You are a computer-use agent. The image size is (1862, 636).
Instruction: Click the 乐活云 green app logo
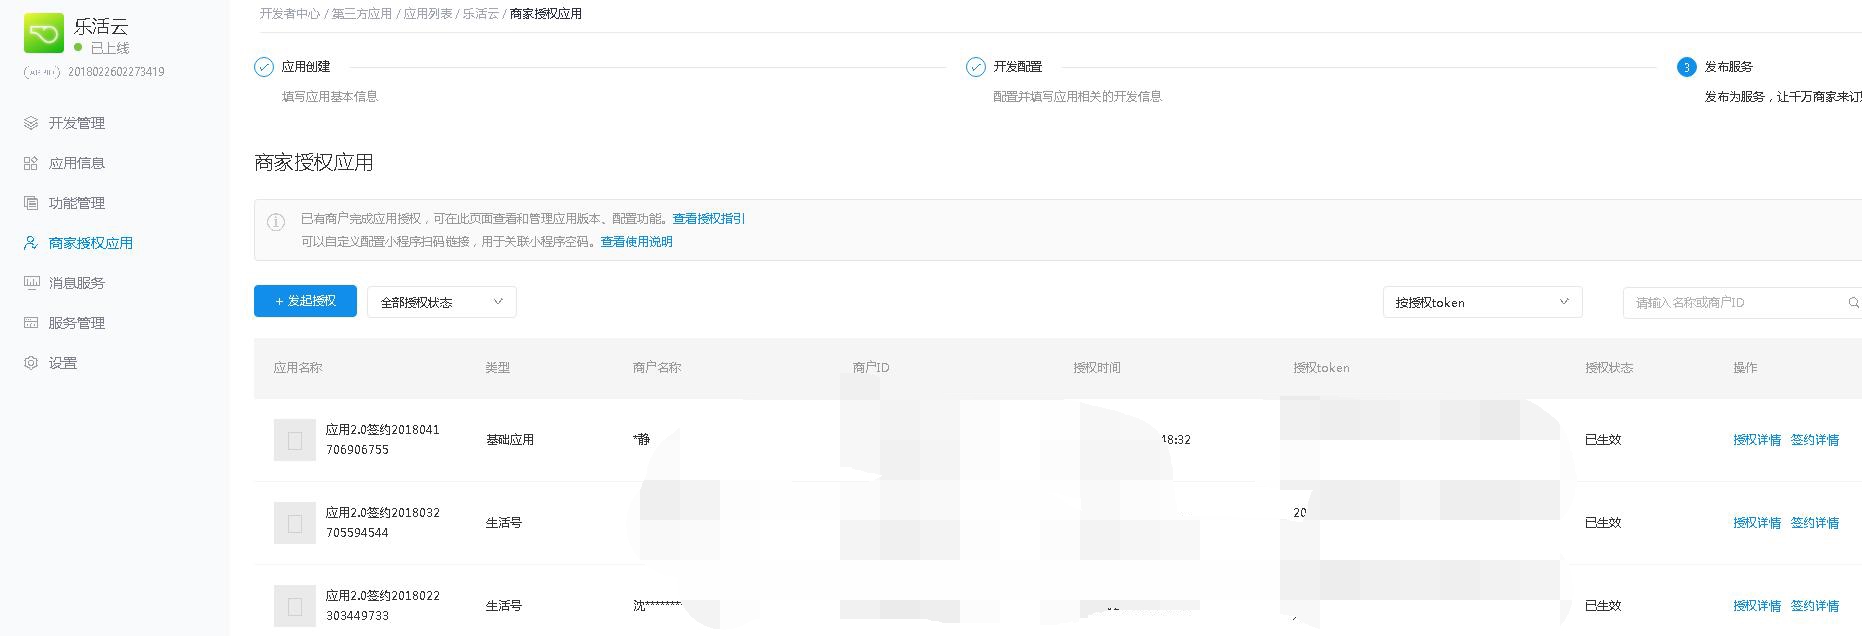pos(43,33)
